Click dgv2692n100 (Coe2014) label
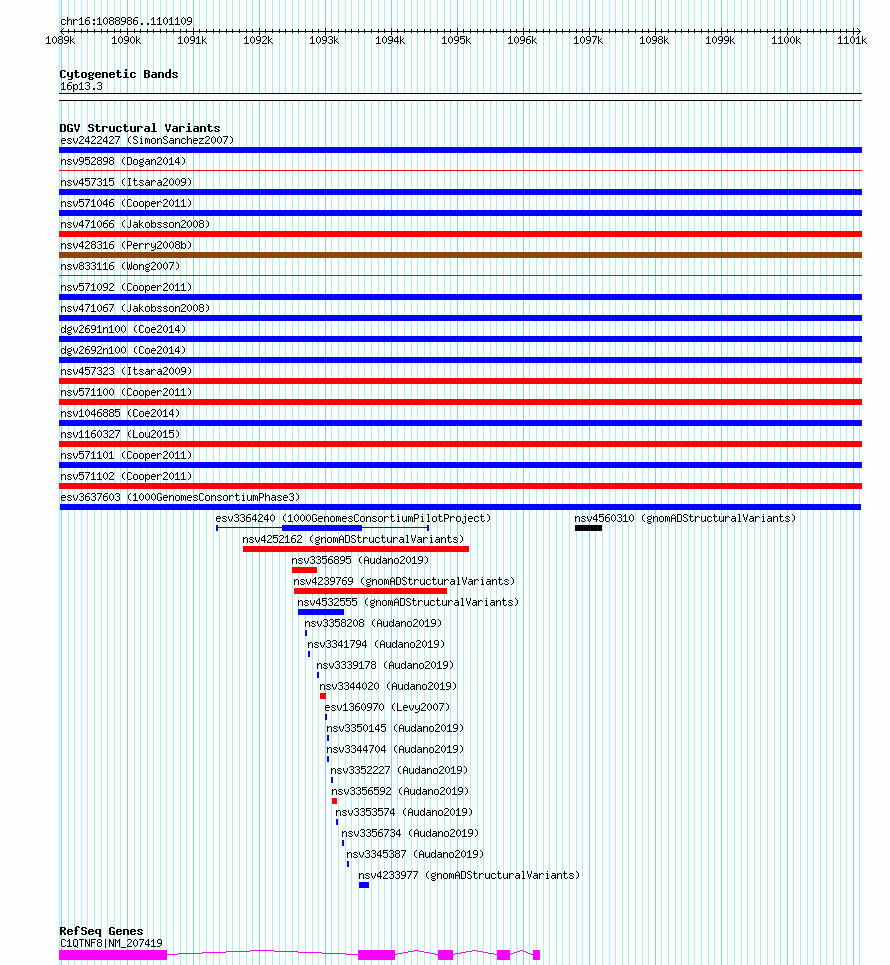890x965 pixels. [123, 350]
